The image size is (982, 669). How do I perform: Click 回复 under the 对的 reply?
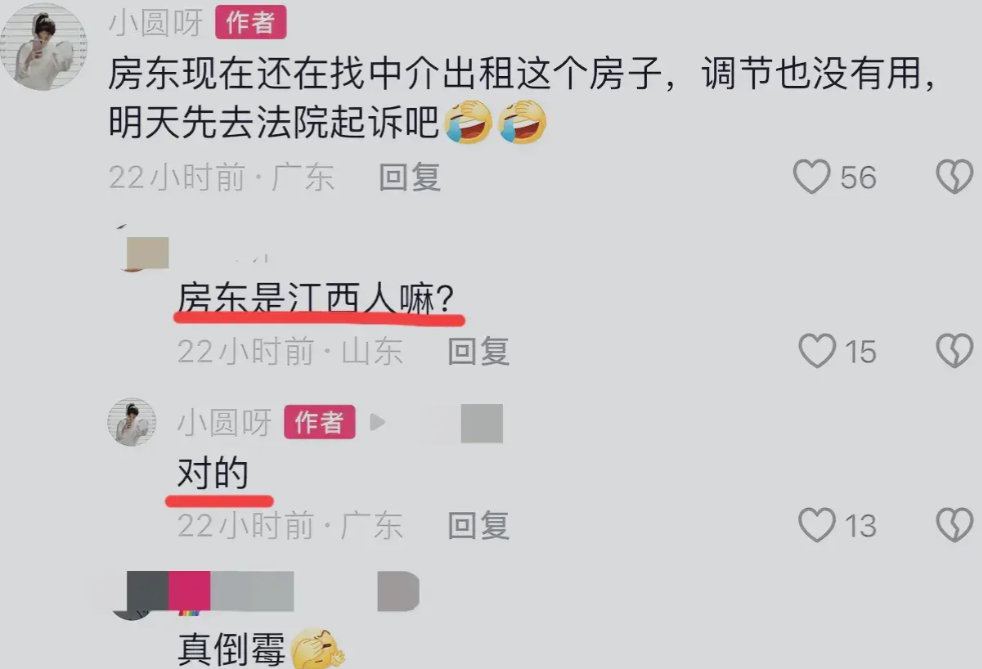478,526
